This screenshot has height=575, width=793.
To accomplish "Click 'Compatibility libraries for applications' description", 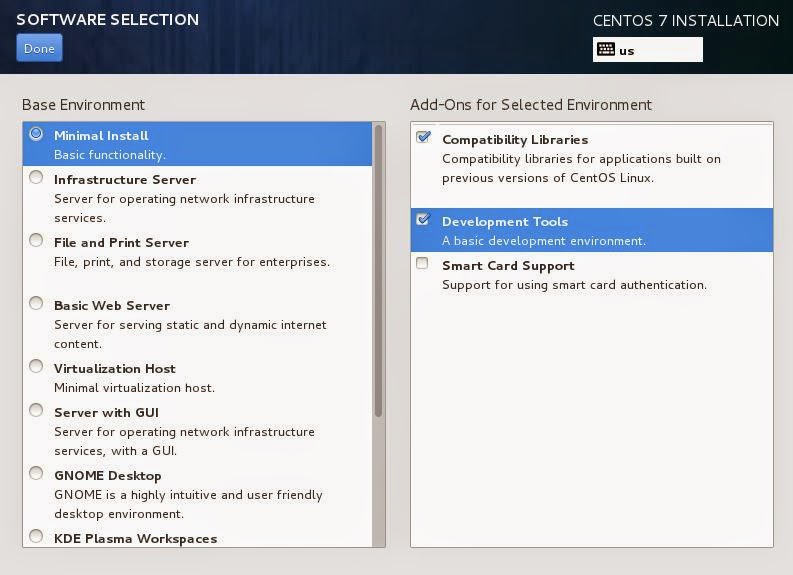I will (x=581, y=168).
